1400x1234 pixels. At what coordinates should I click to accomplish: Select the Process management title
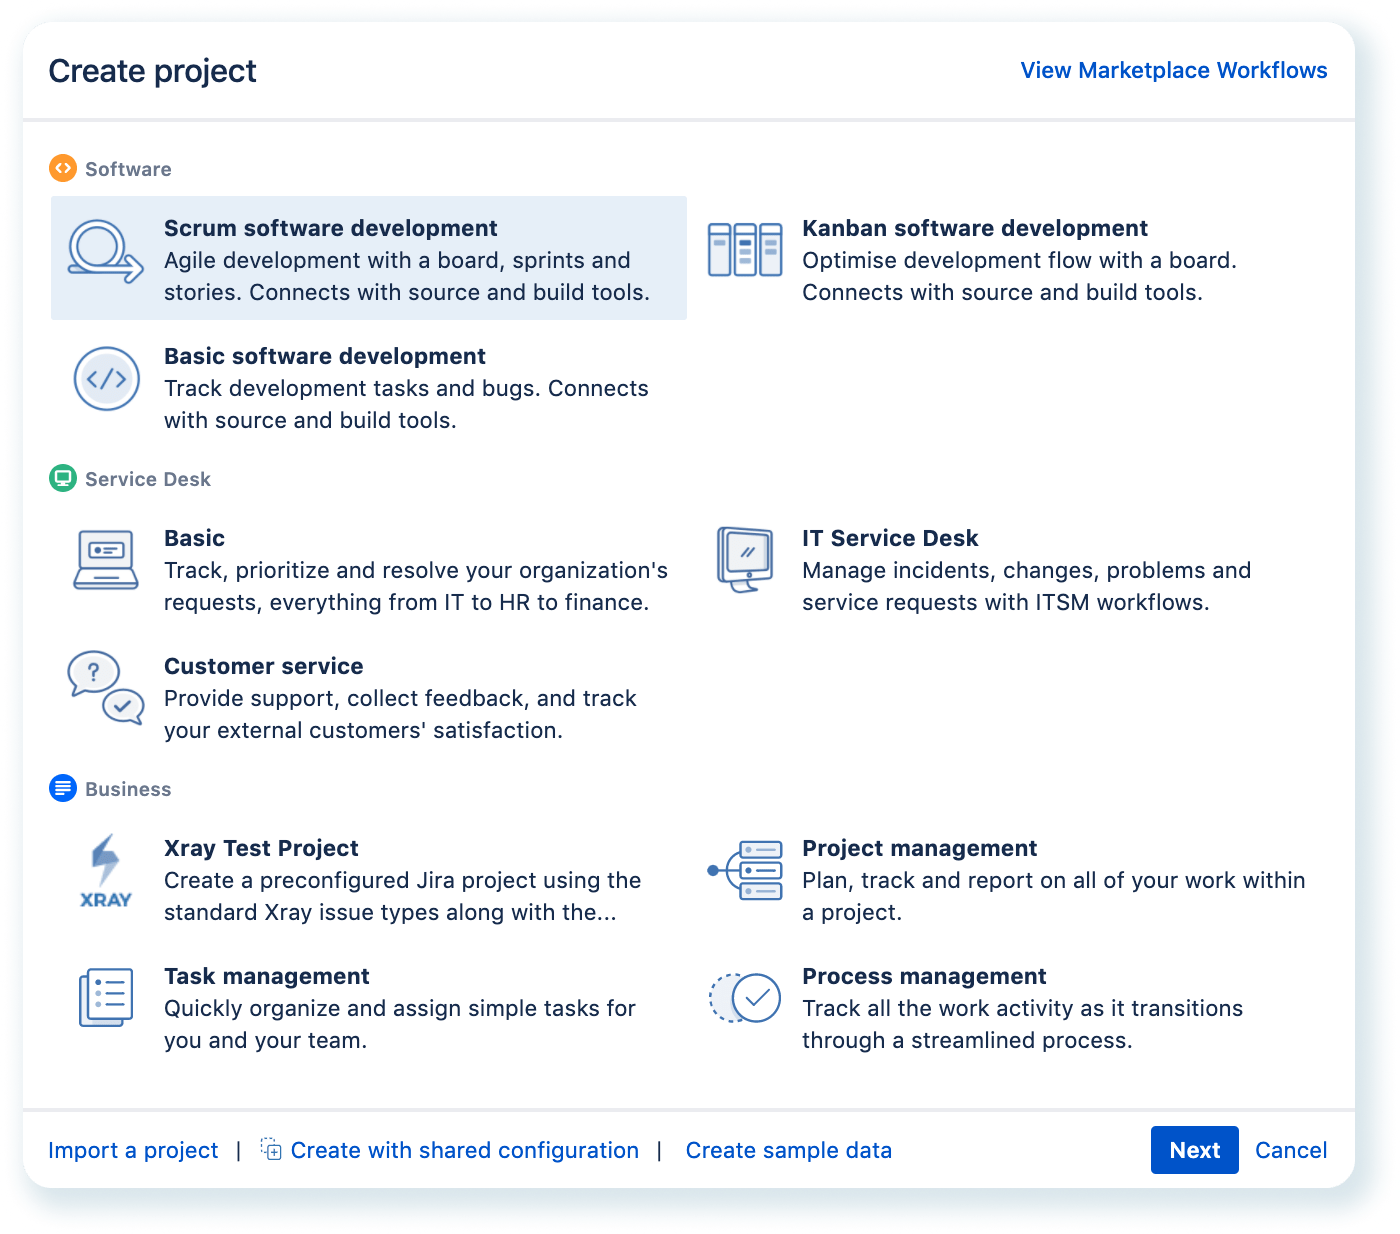924,976
